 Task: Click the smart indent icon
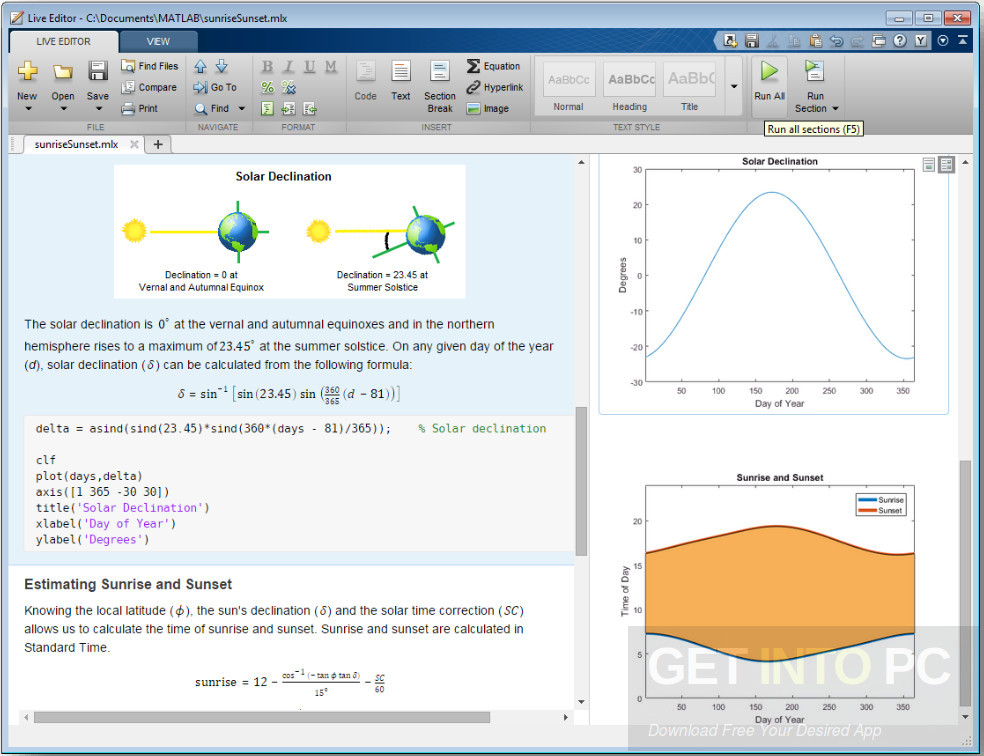[267, 109]
